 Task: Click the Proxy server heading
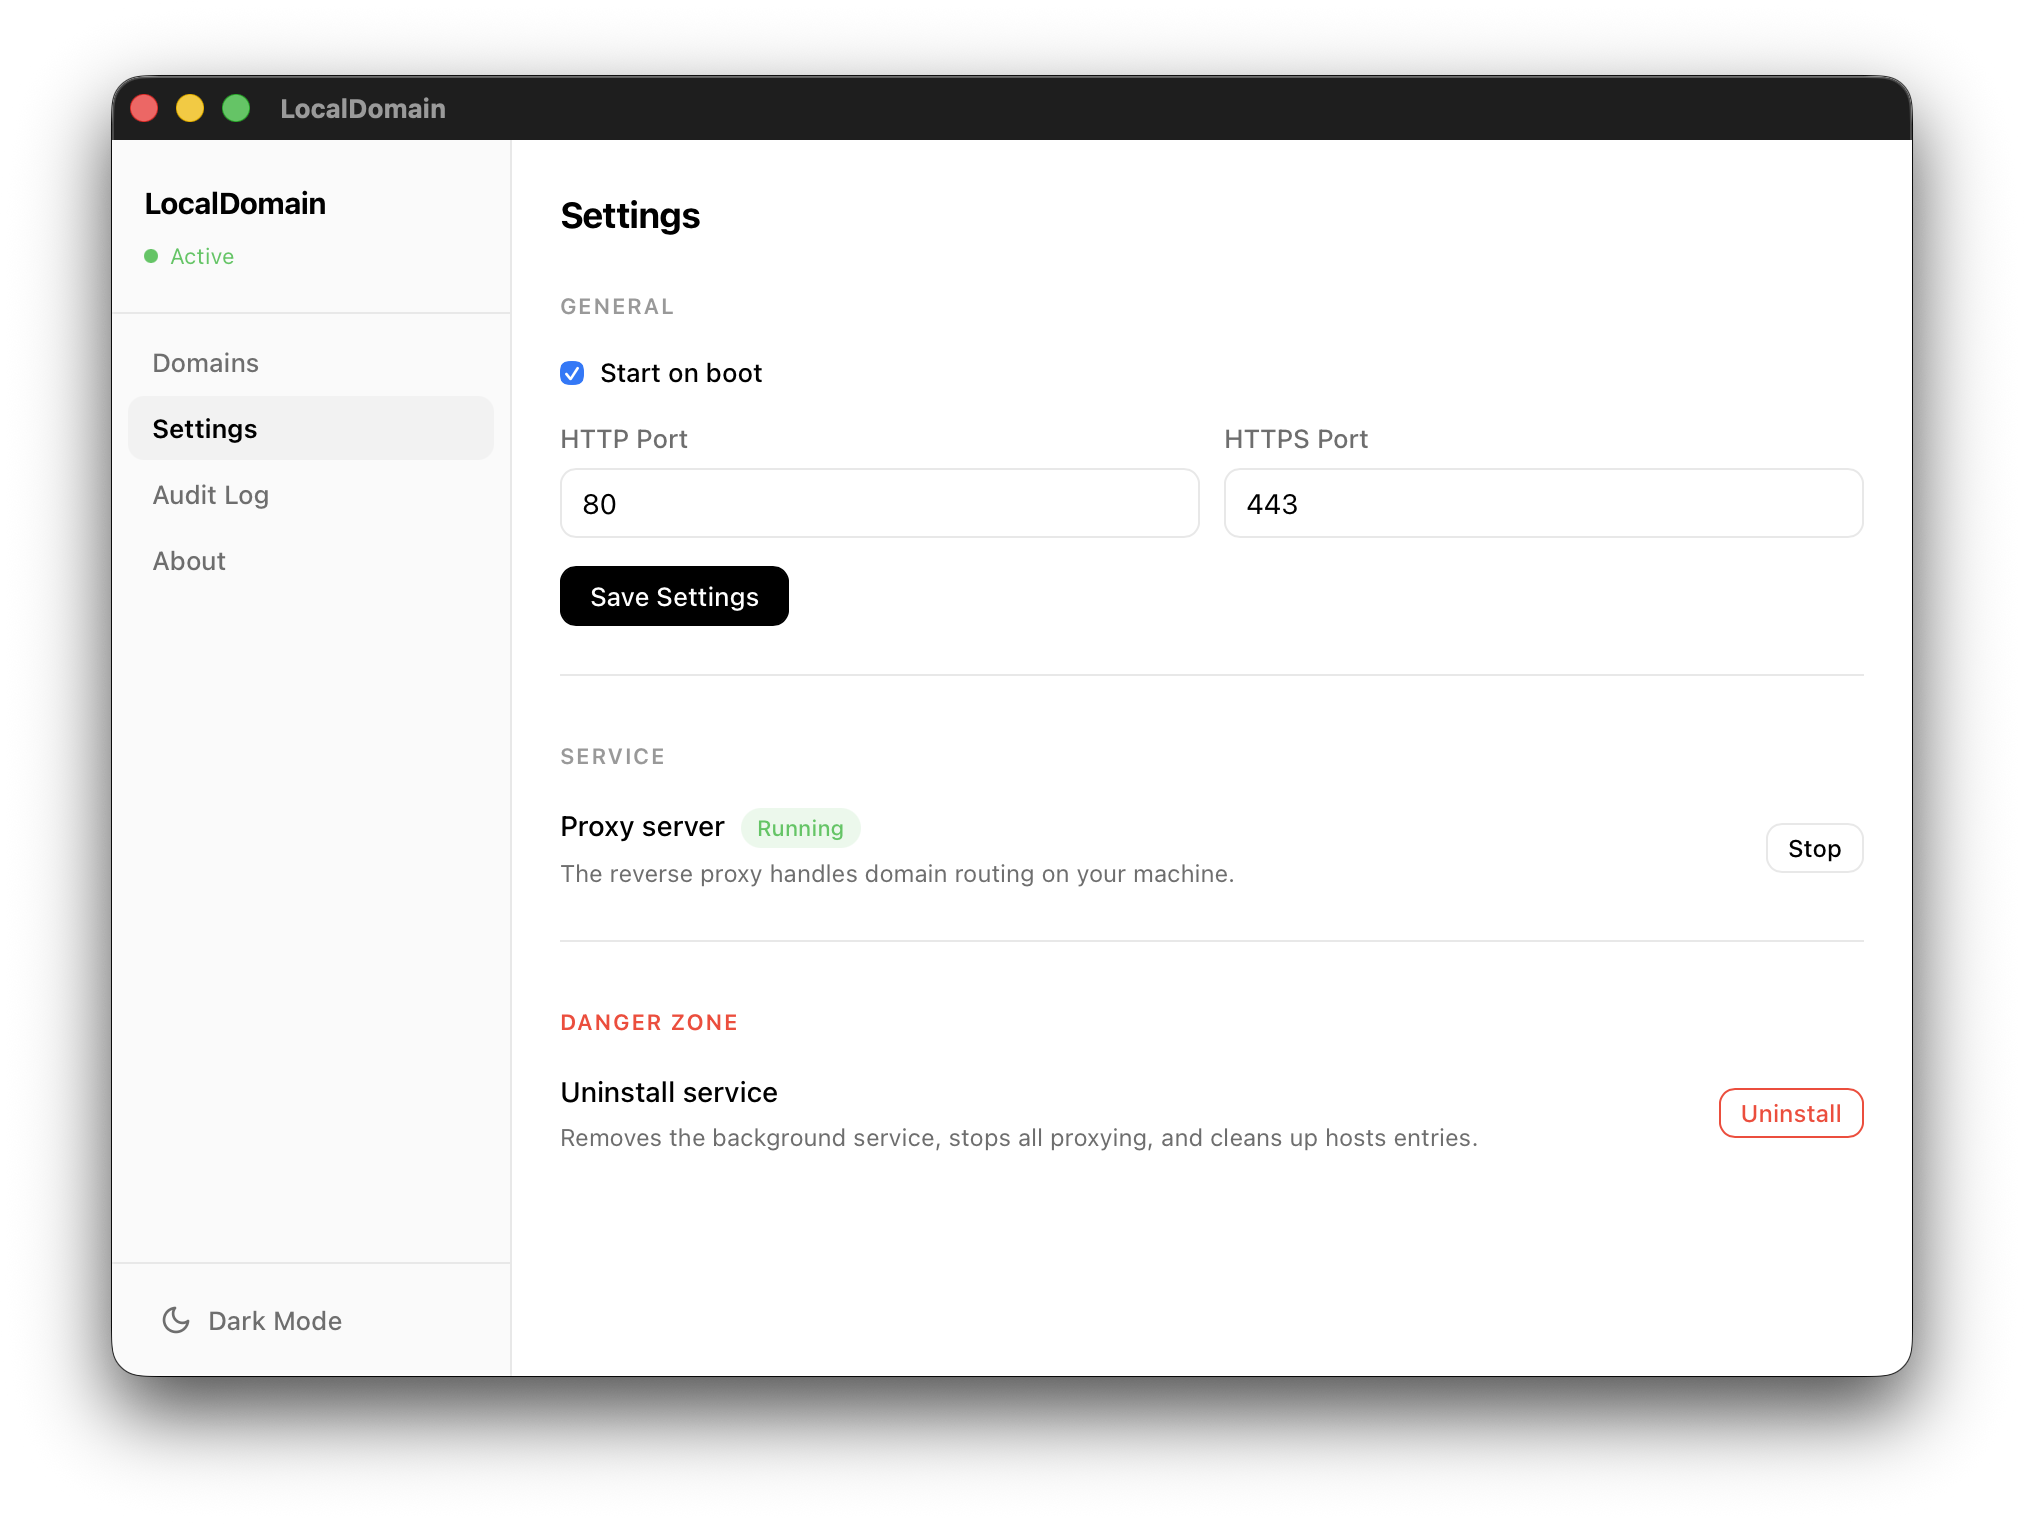(x=642, y=827)
